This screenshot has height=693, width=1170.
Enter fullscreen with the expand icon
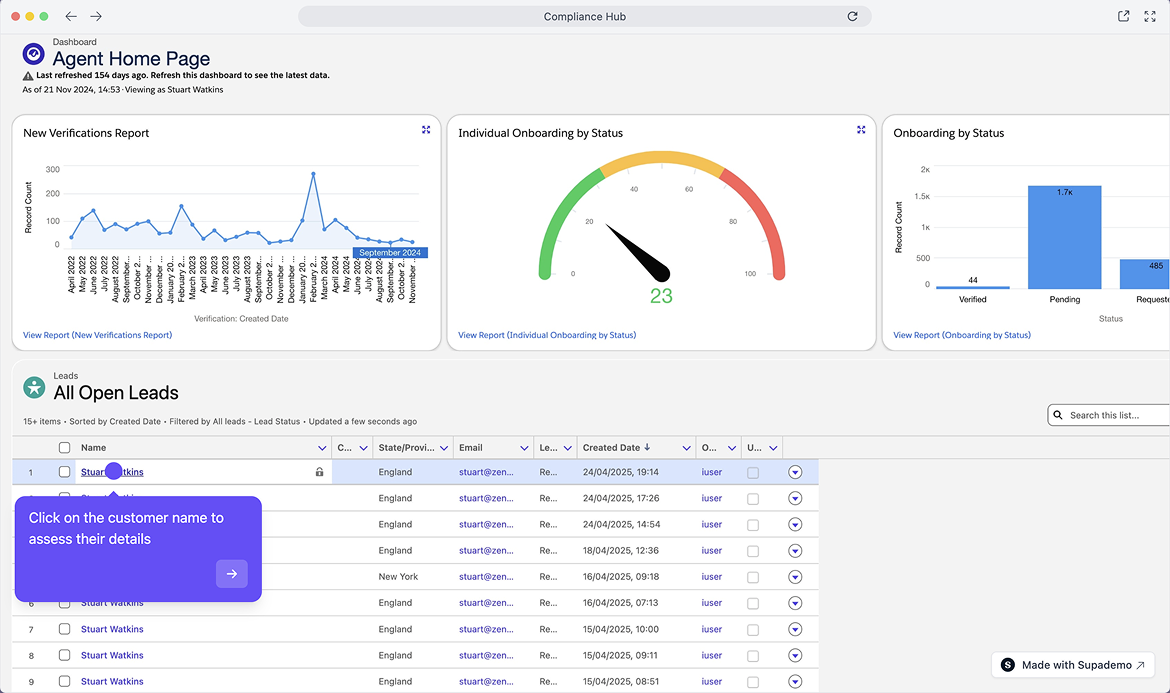(x=1150, y=17)
